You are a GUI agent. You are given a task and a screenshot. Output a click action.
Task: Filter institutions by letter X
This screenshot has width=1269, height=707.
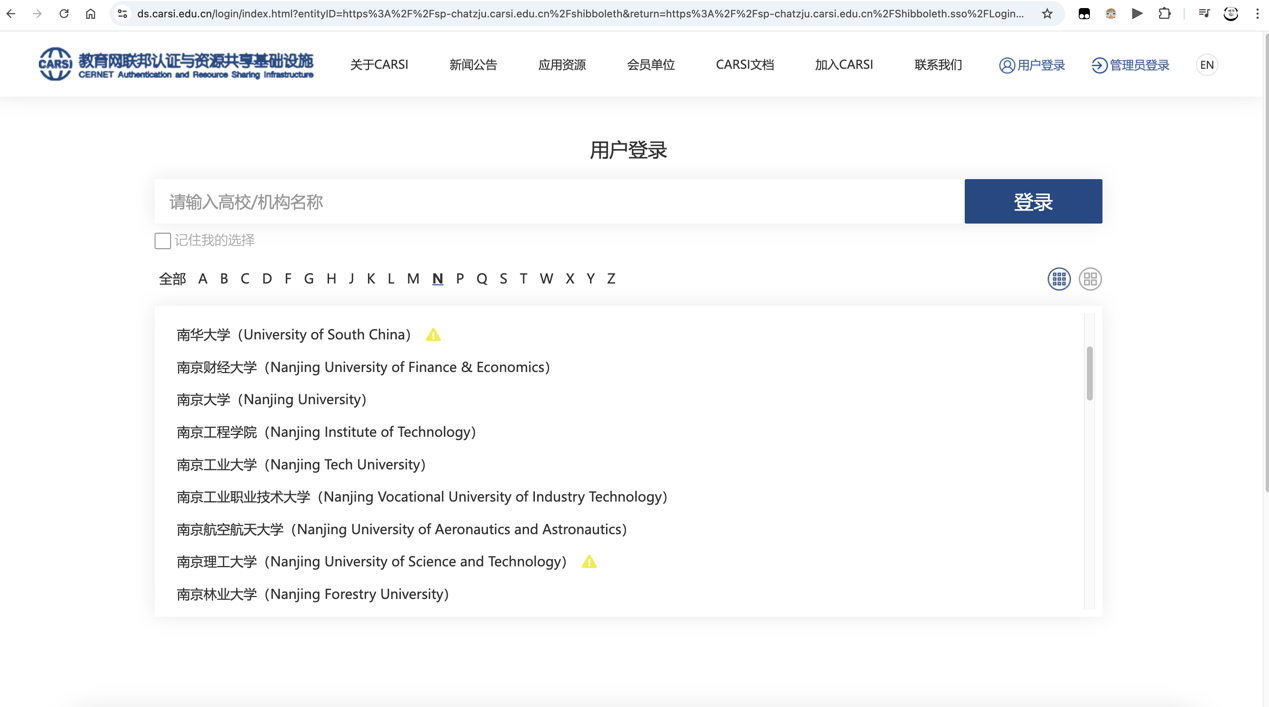pos(570,279)
